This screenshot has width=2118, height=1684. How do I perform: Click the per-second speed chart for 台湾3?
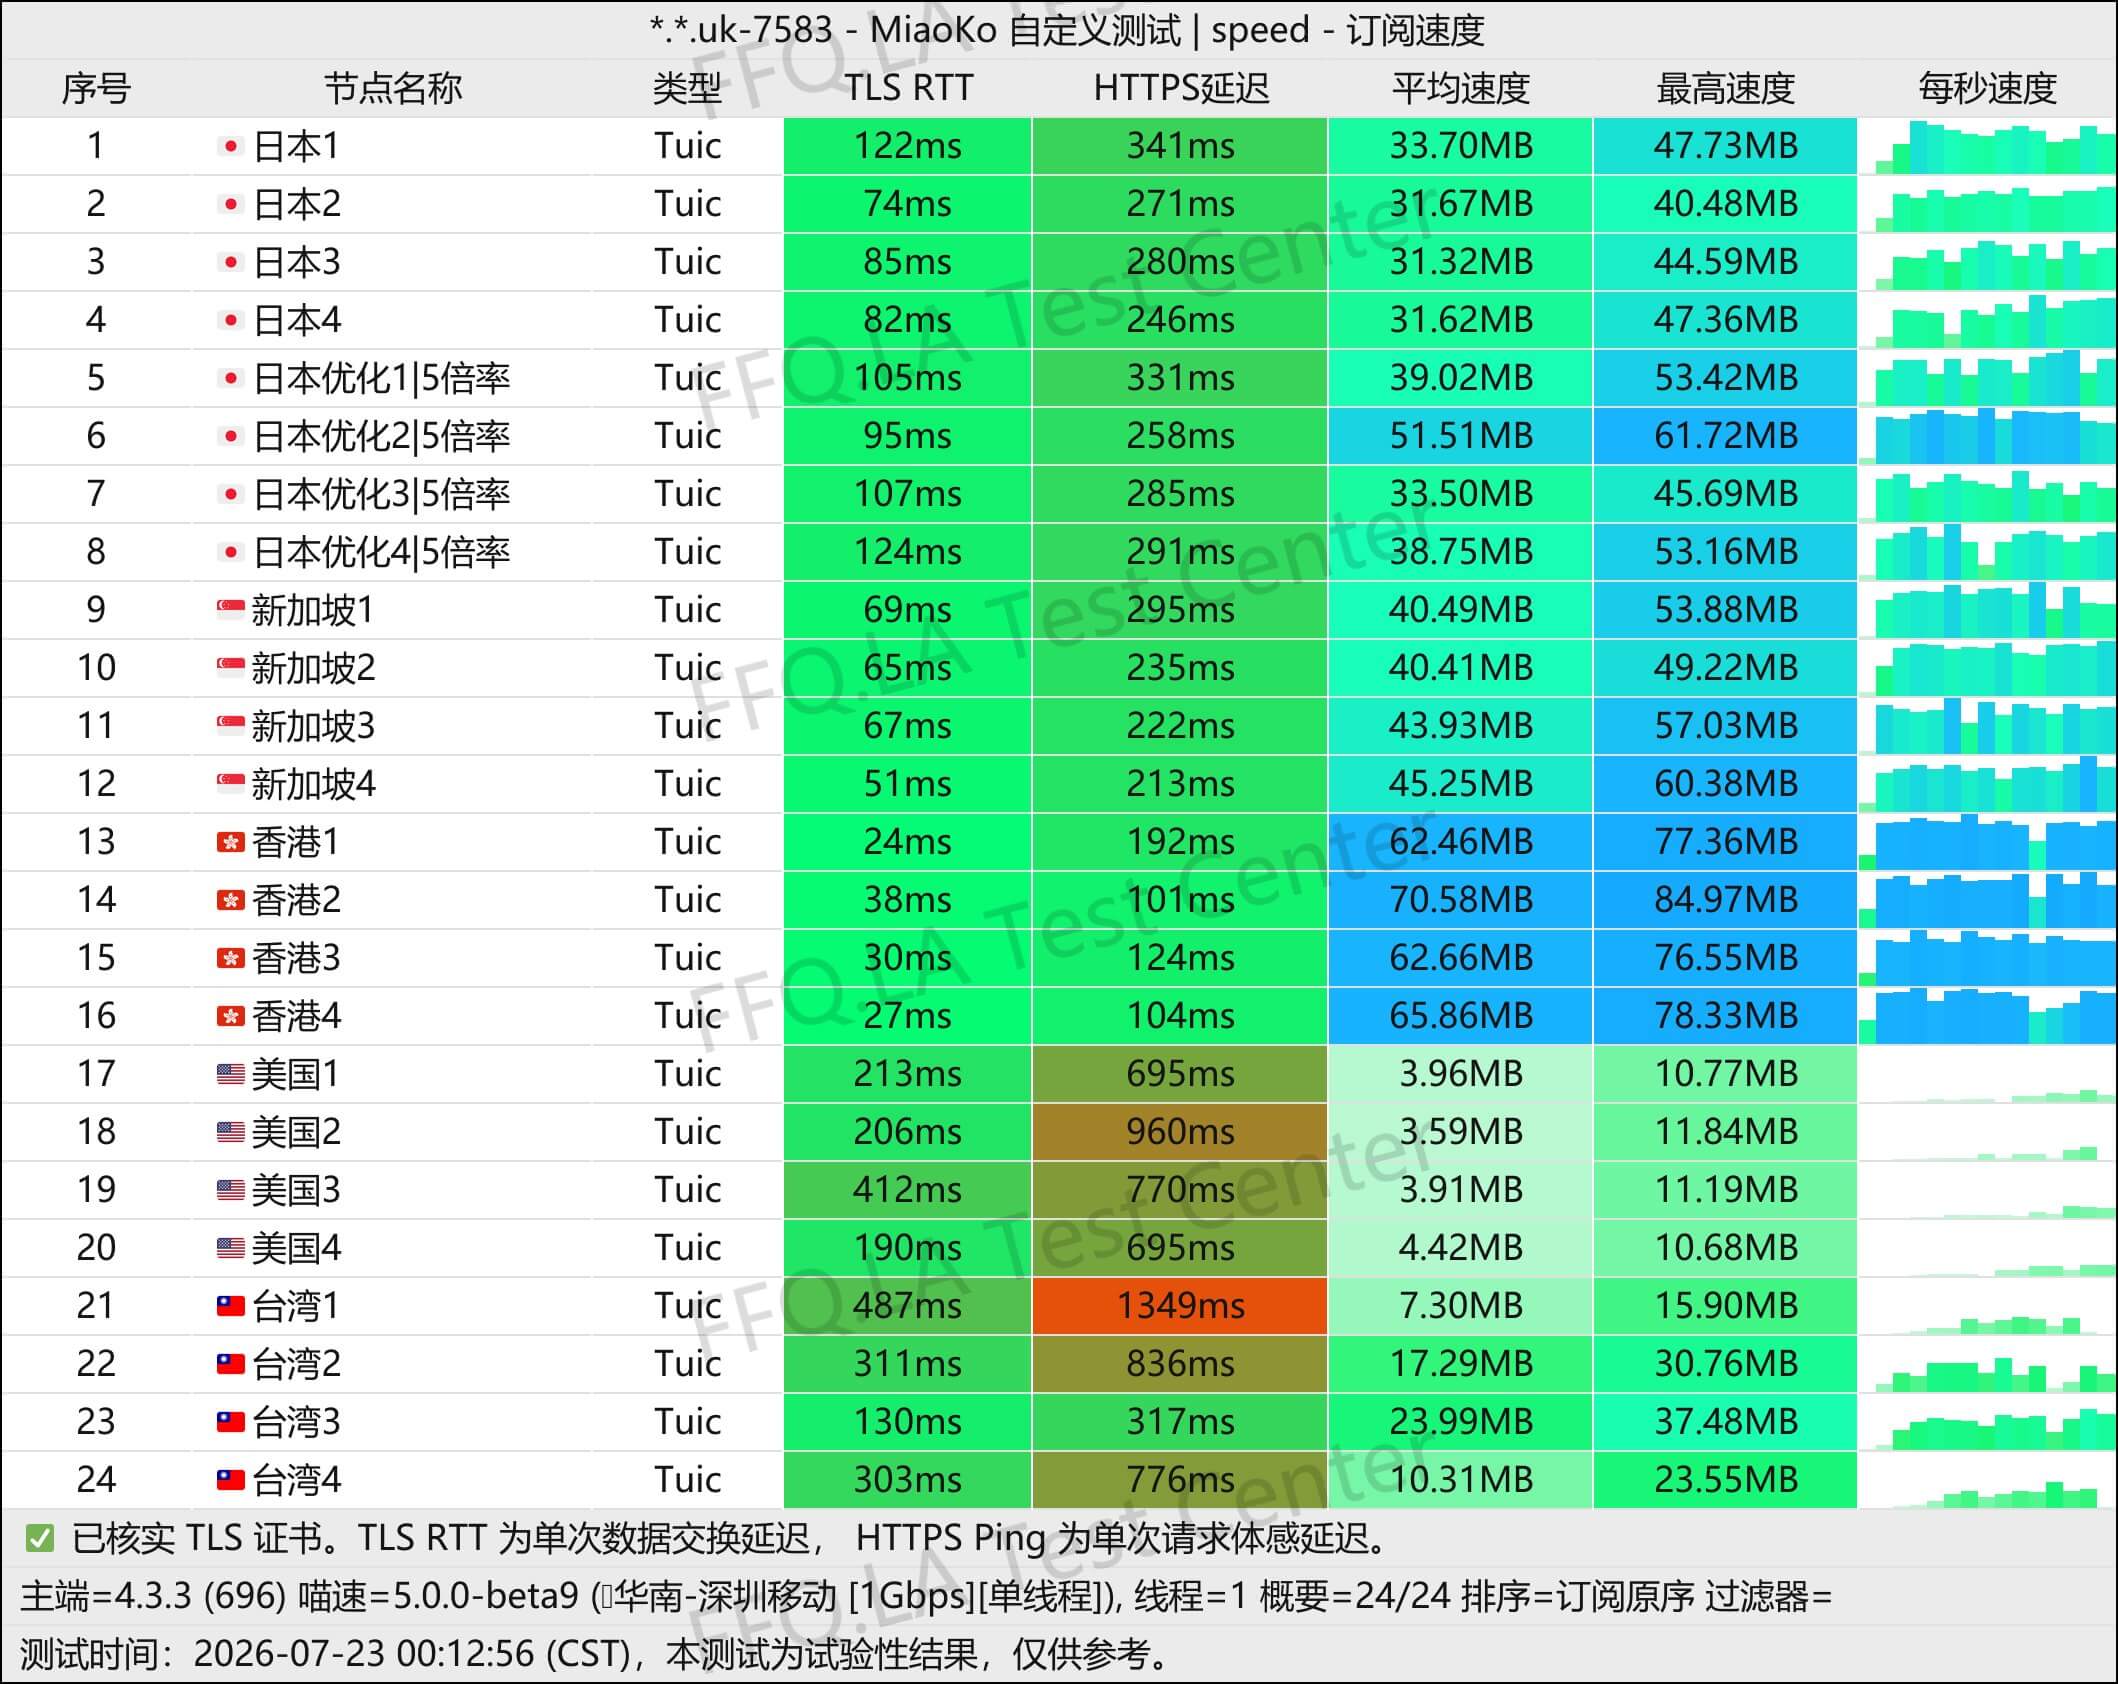1987,1422
